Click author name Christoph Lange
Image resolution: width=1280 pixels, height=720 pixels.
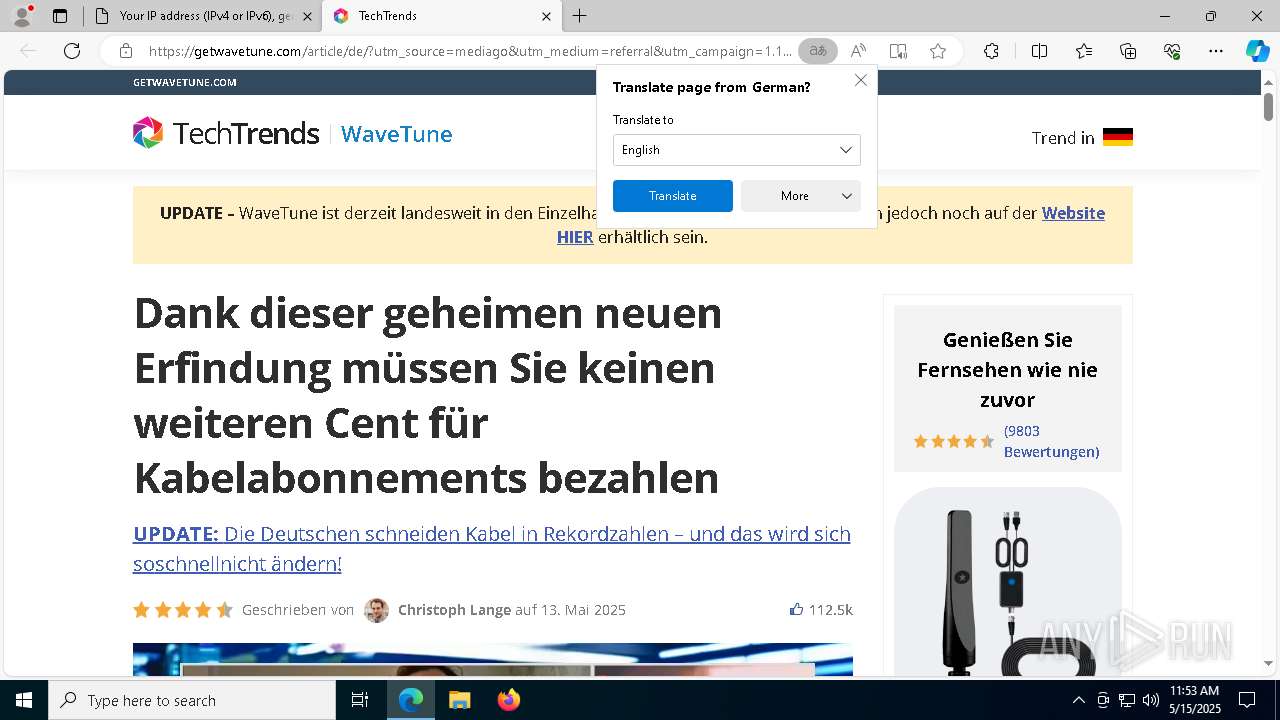454,610
